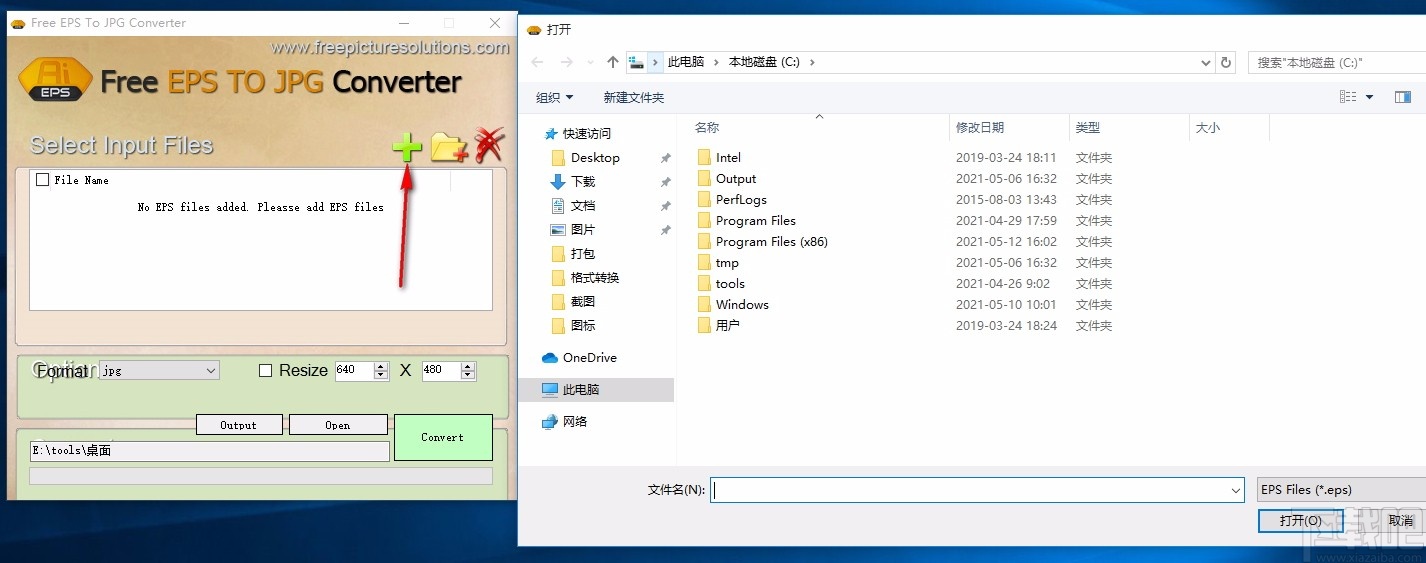Select the Program Files (x86) folder
Viewport: 1426px width, 563px height.
tap(772, 242)
